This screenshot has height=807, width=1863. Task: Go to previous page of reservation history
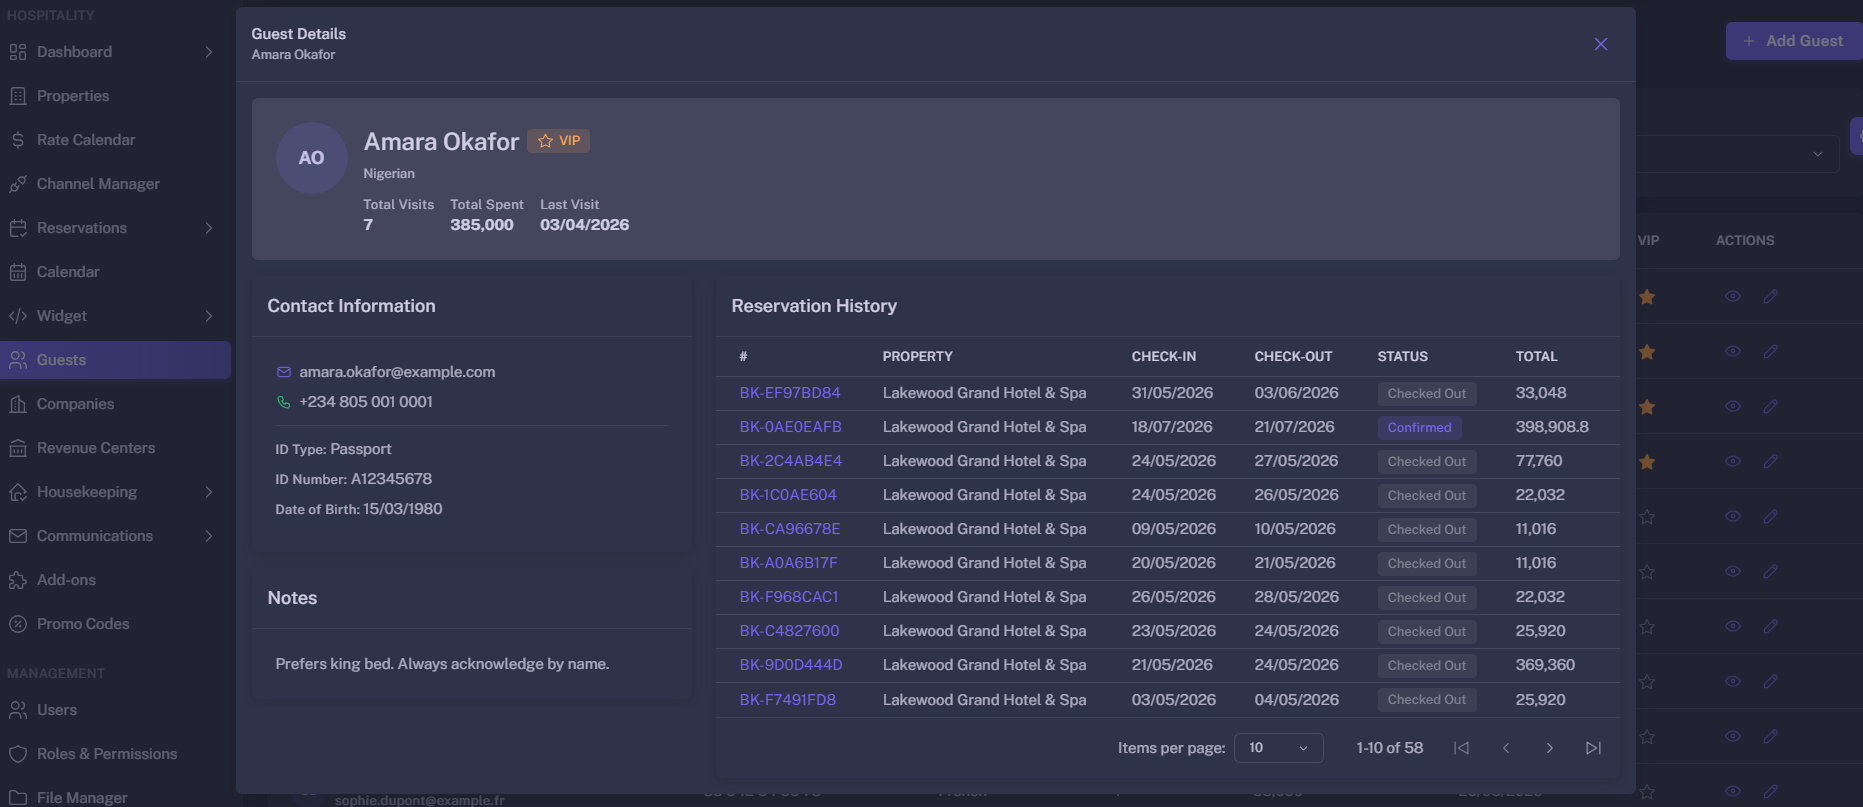point(1505,748)
